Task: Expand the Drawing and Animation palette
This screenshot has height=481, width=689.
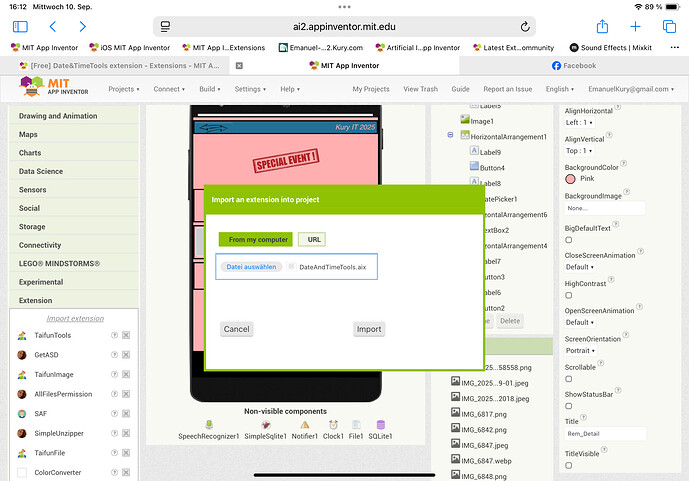Action: point(74,116)
